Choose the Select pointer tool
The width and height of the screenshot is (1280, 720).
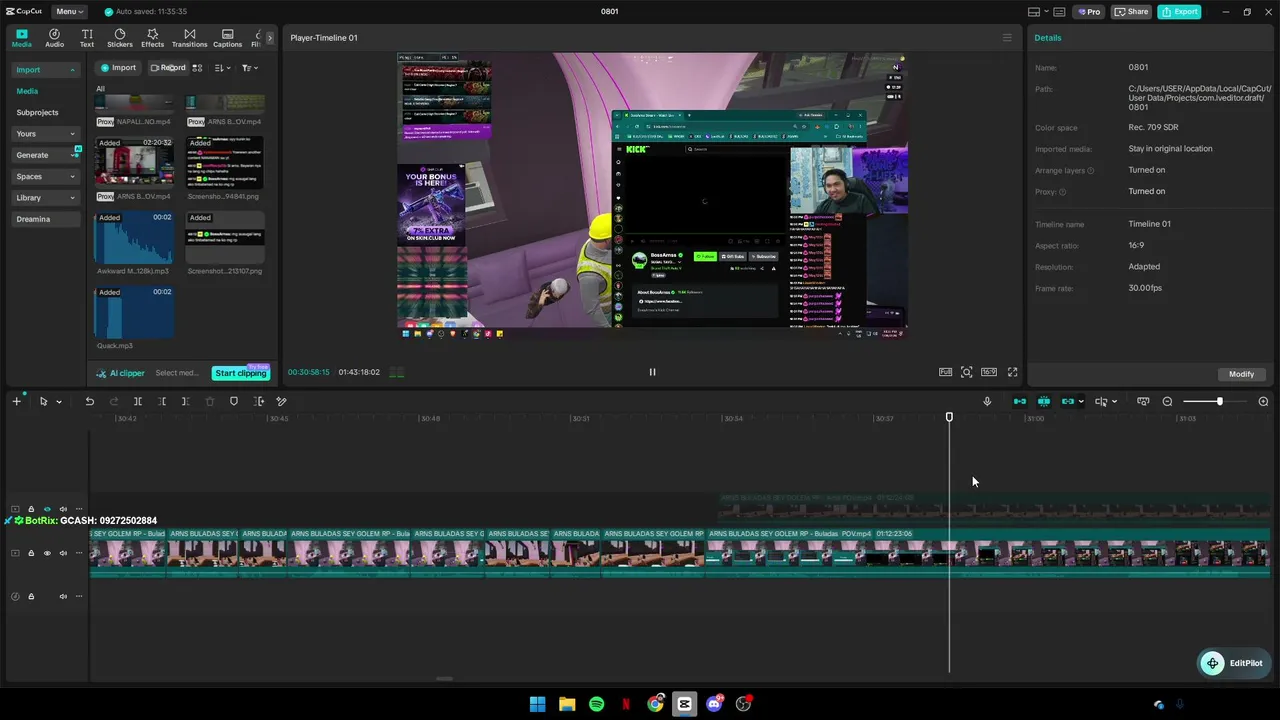click(x=43, y=401)
